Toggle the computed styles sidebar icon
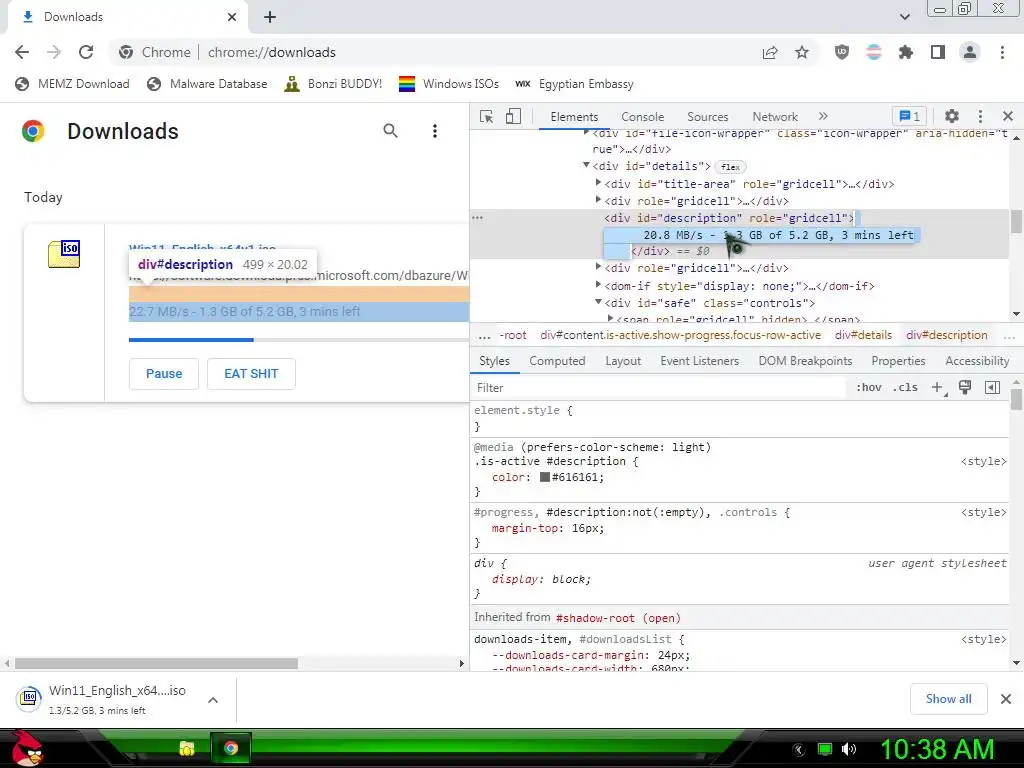The image size is (1024, 768). (992, 387)
